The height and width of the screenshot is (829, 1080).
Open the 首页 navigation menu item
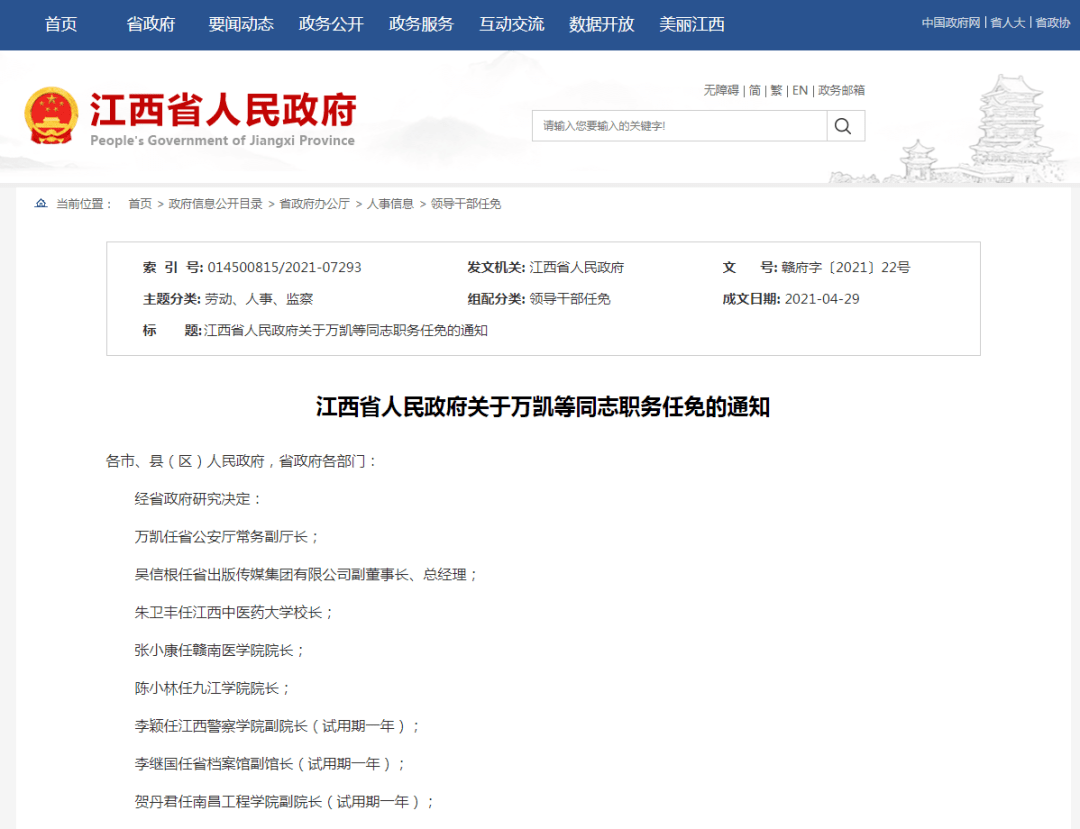click(60, 24)
